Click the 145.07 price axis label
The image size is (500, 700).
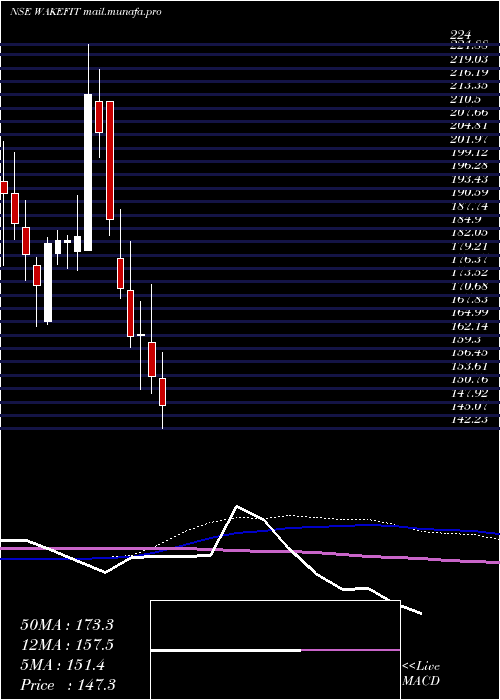[469, 406]
